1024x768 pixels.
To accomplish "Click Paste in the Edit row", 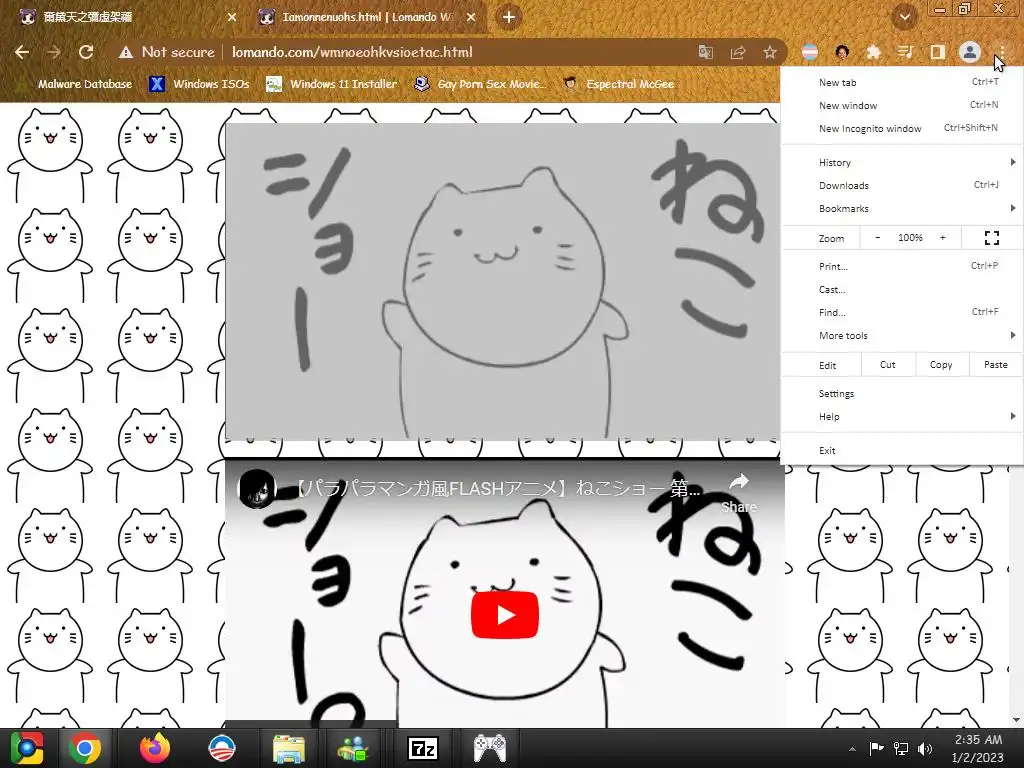I will pos(995,364).
